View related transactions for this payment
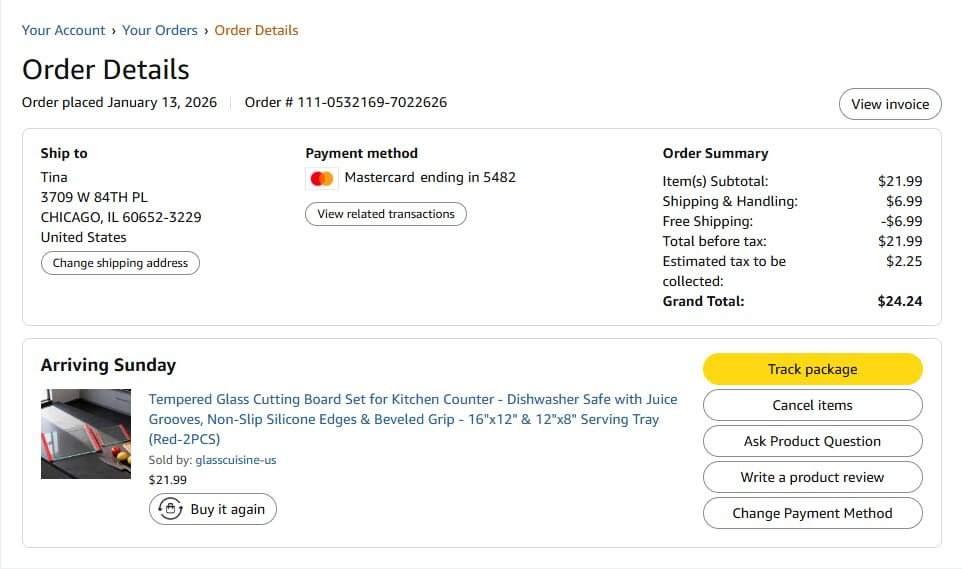 coord(385,214)
